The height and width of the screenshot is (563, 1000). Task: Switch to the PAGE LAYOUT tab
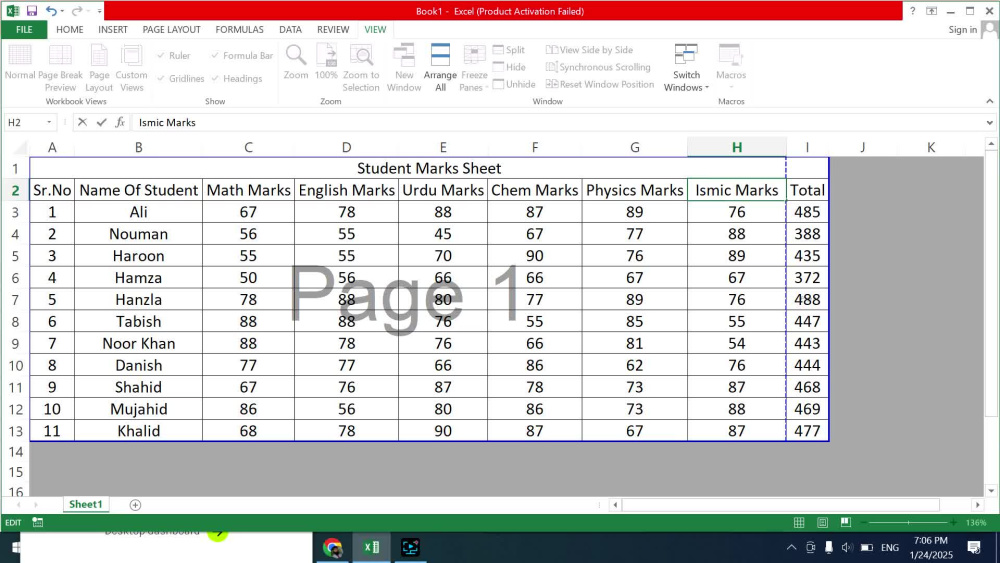pyautogui.click(x=172, y=29)
